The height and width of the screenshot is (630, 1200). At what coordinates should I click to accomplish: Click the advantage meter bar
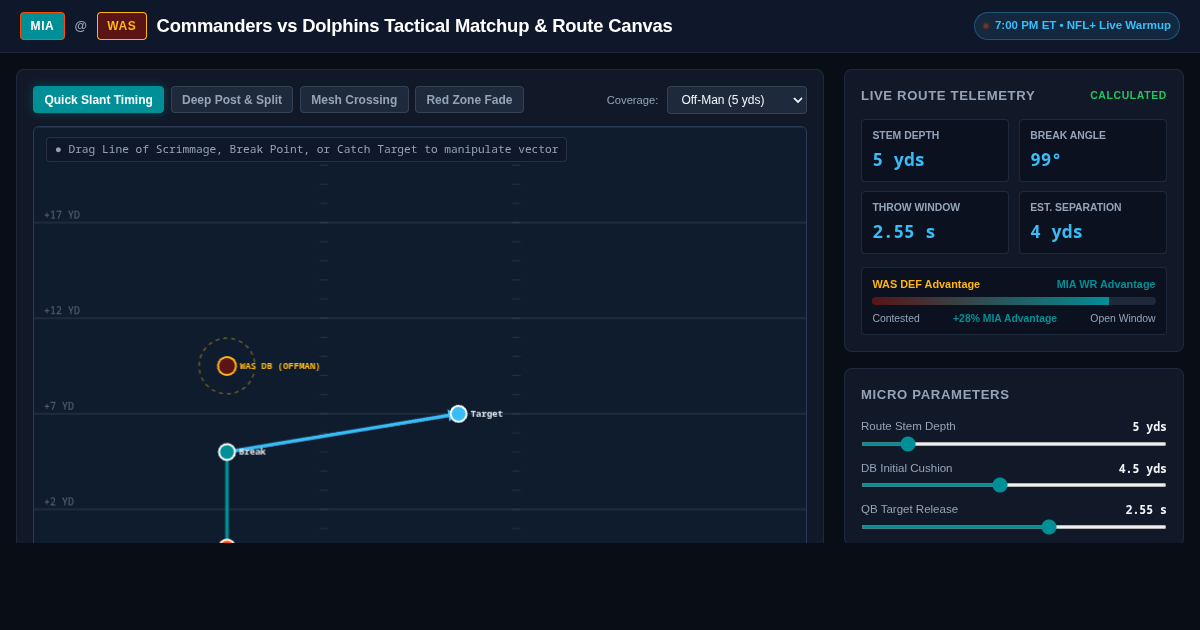tap(1013, 301)
